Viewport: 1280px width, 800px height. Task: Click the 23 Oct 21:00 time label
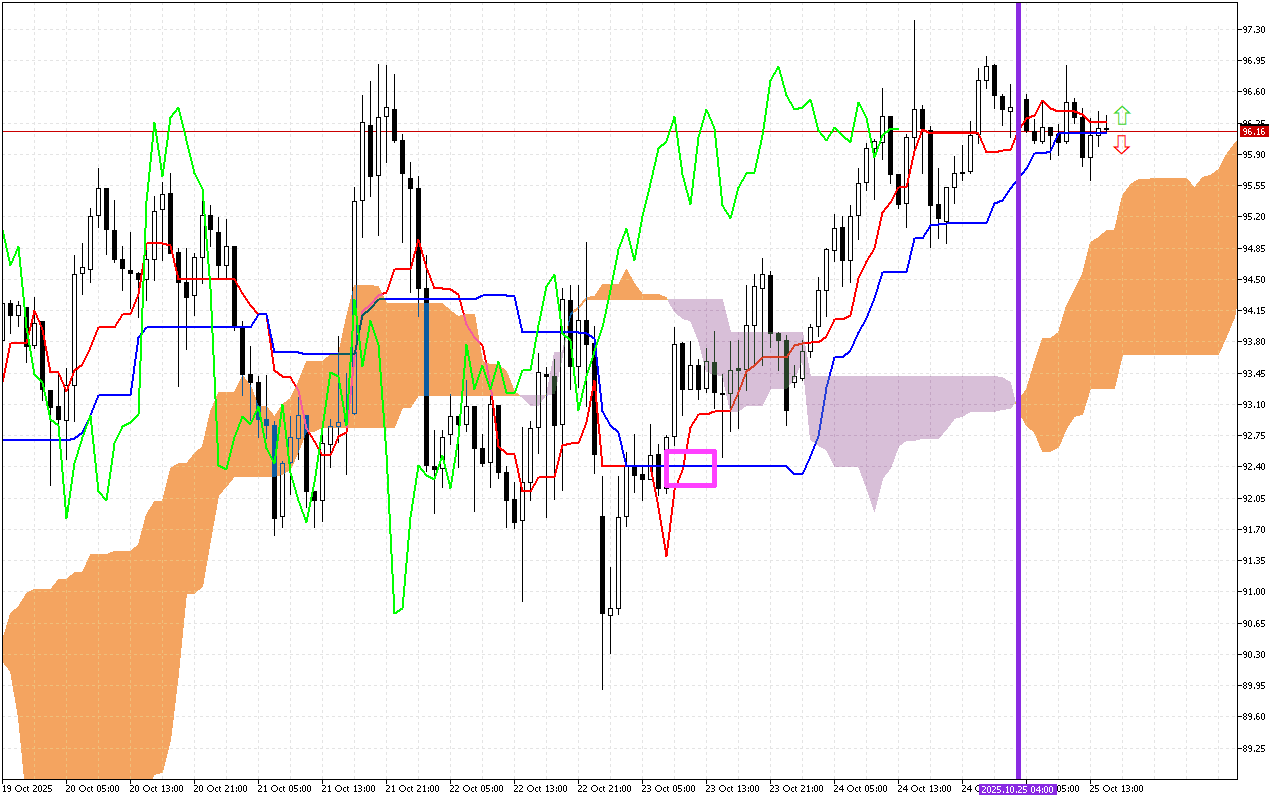(796, 789)
